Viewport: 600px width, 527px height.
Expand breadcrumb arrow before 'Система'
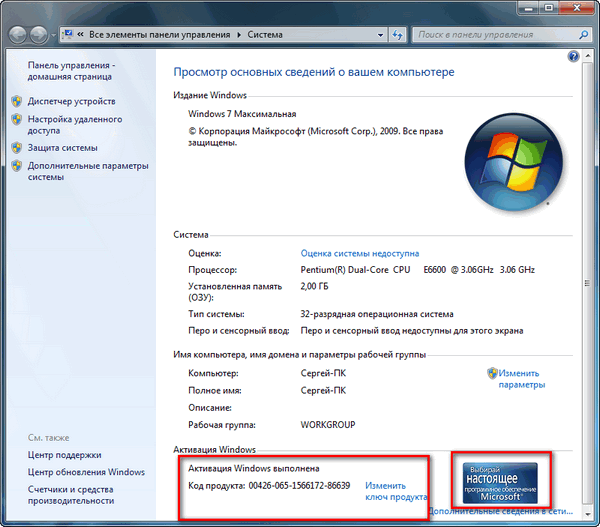[x=239, y=35]
